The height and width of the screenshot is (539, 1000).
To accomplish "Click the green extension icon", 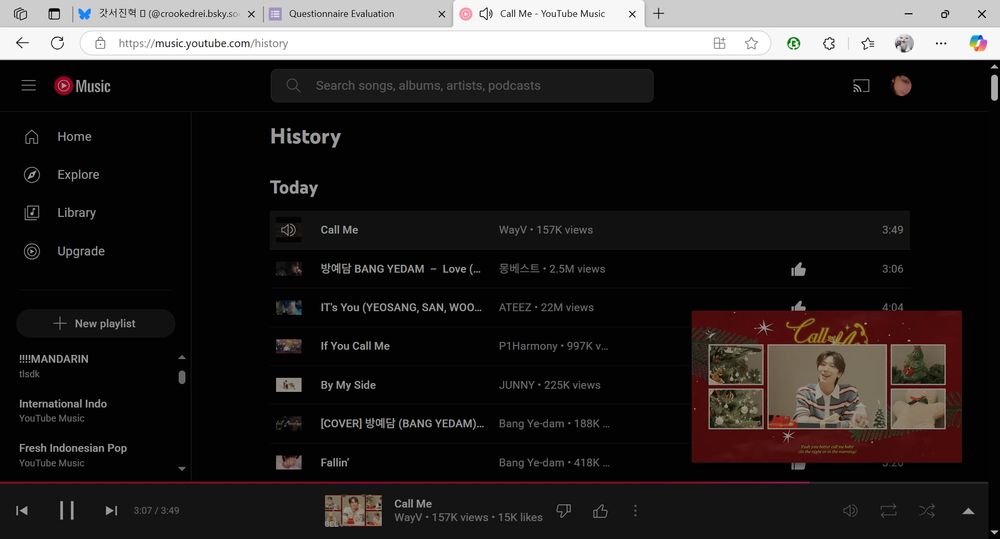I will point(793,43).
